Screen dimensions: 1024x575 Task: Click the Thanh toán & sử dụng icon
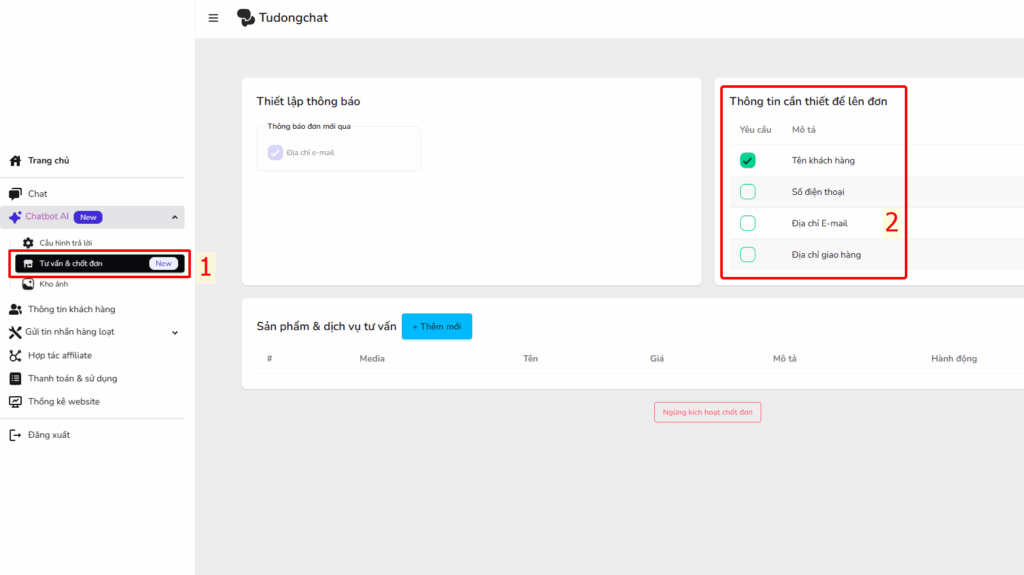coord(15,378)
